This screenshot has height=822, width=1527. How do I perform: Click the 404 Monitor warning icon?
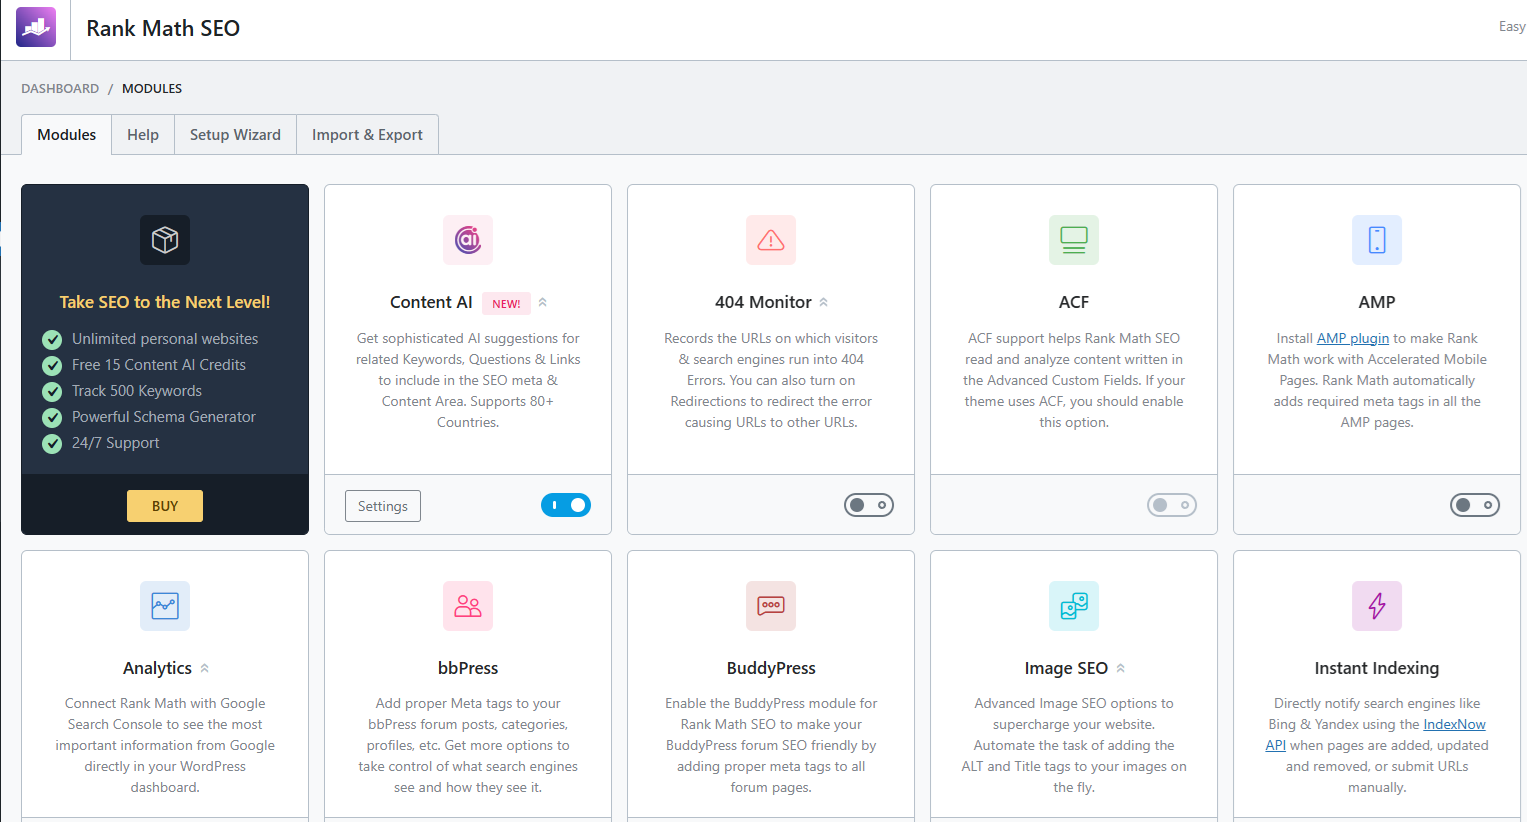click(x=771, y=240)
